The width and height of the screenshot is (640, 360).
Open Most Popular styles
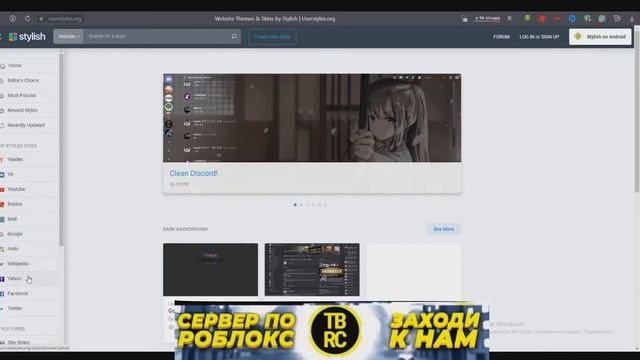pos(22,96)
